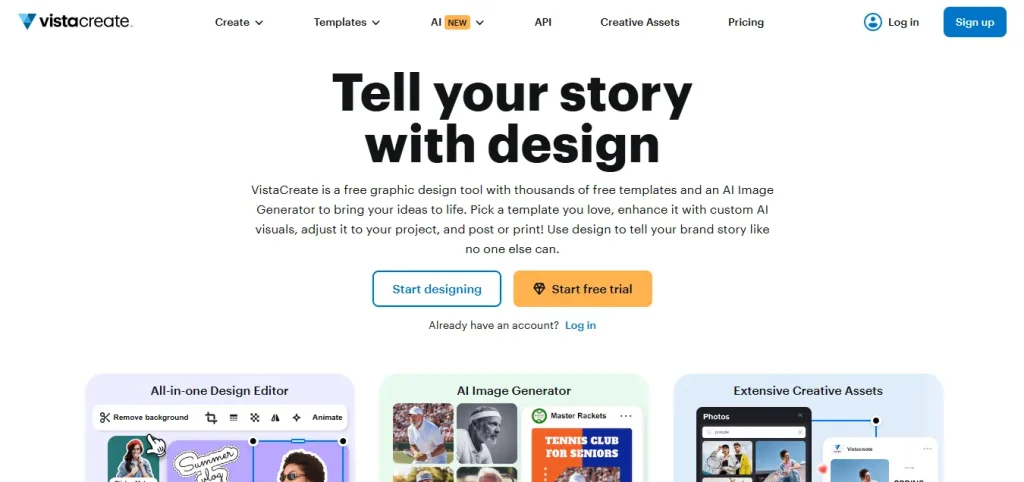The image size is (1024, 482).
Task: Click the Log in link below buttons
Action: 580,325
